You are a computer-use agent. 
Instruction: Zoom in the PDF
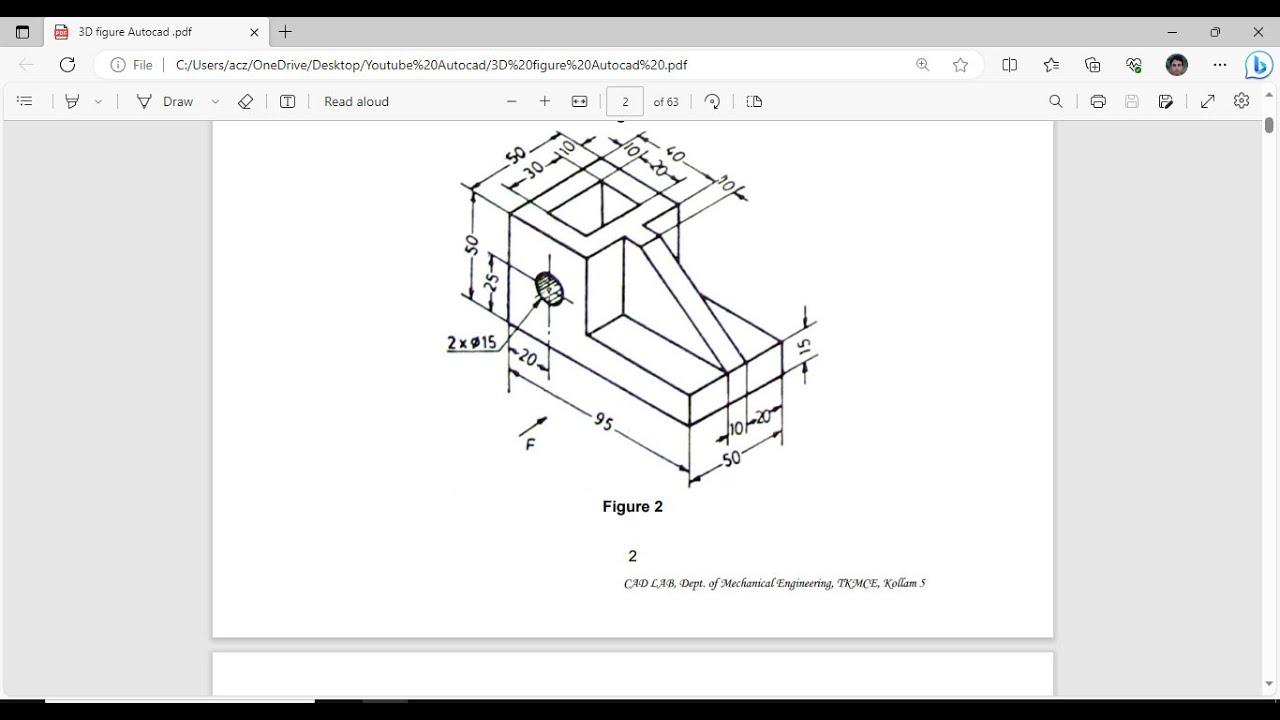[x=545, y=101]
